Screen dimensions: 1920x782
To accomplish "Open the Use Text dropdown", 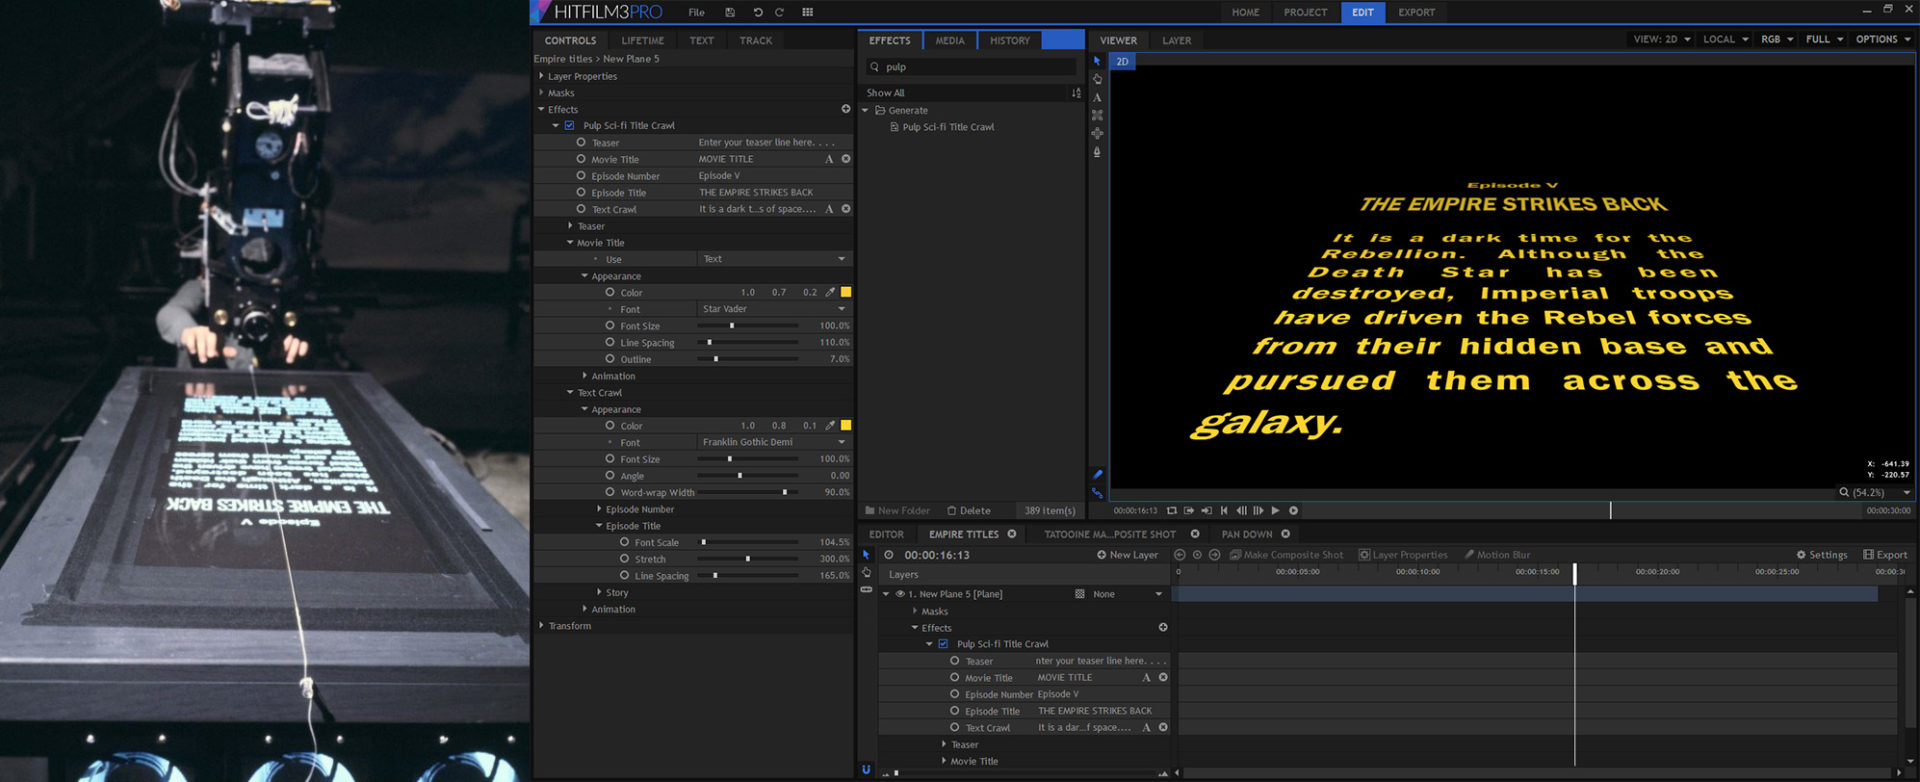I will pyautogui.click(x=775, y=259).
